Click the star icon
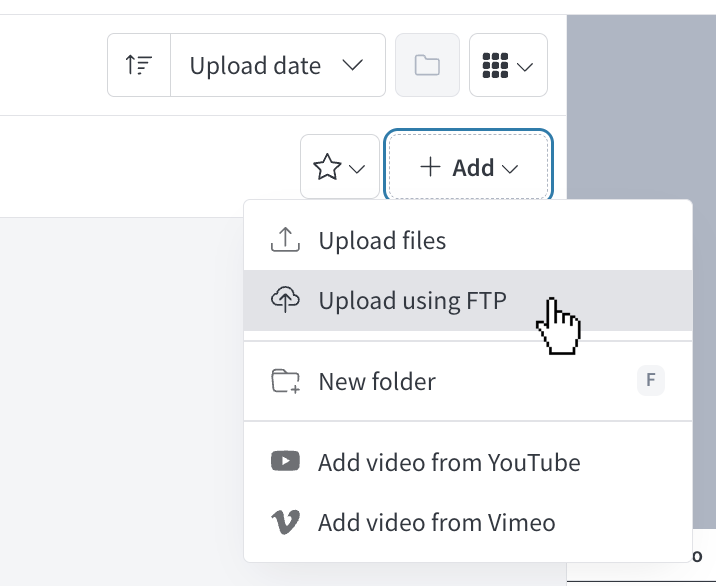The image size is (716, 586). click(327, 168)
